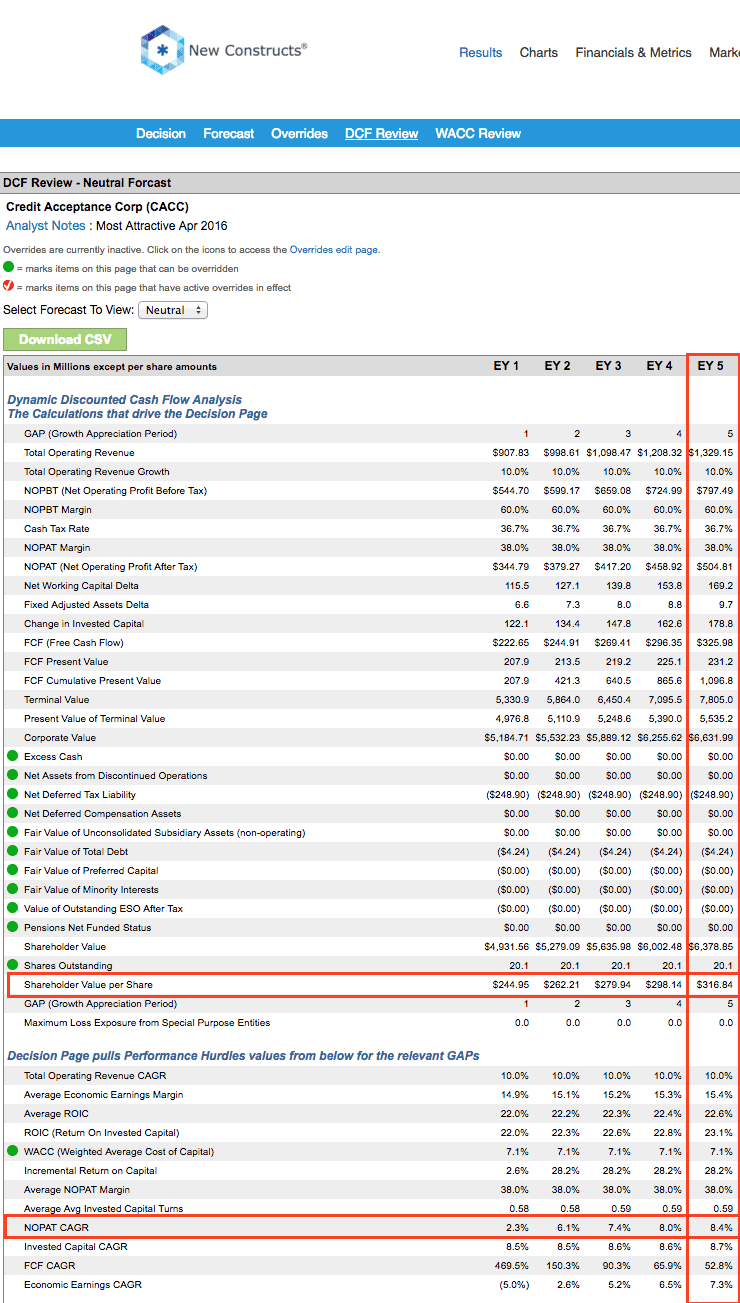Click the New Constructs hexagon logo
Screen dimensions: 740x1303
point(162,50)
